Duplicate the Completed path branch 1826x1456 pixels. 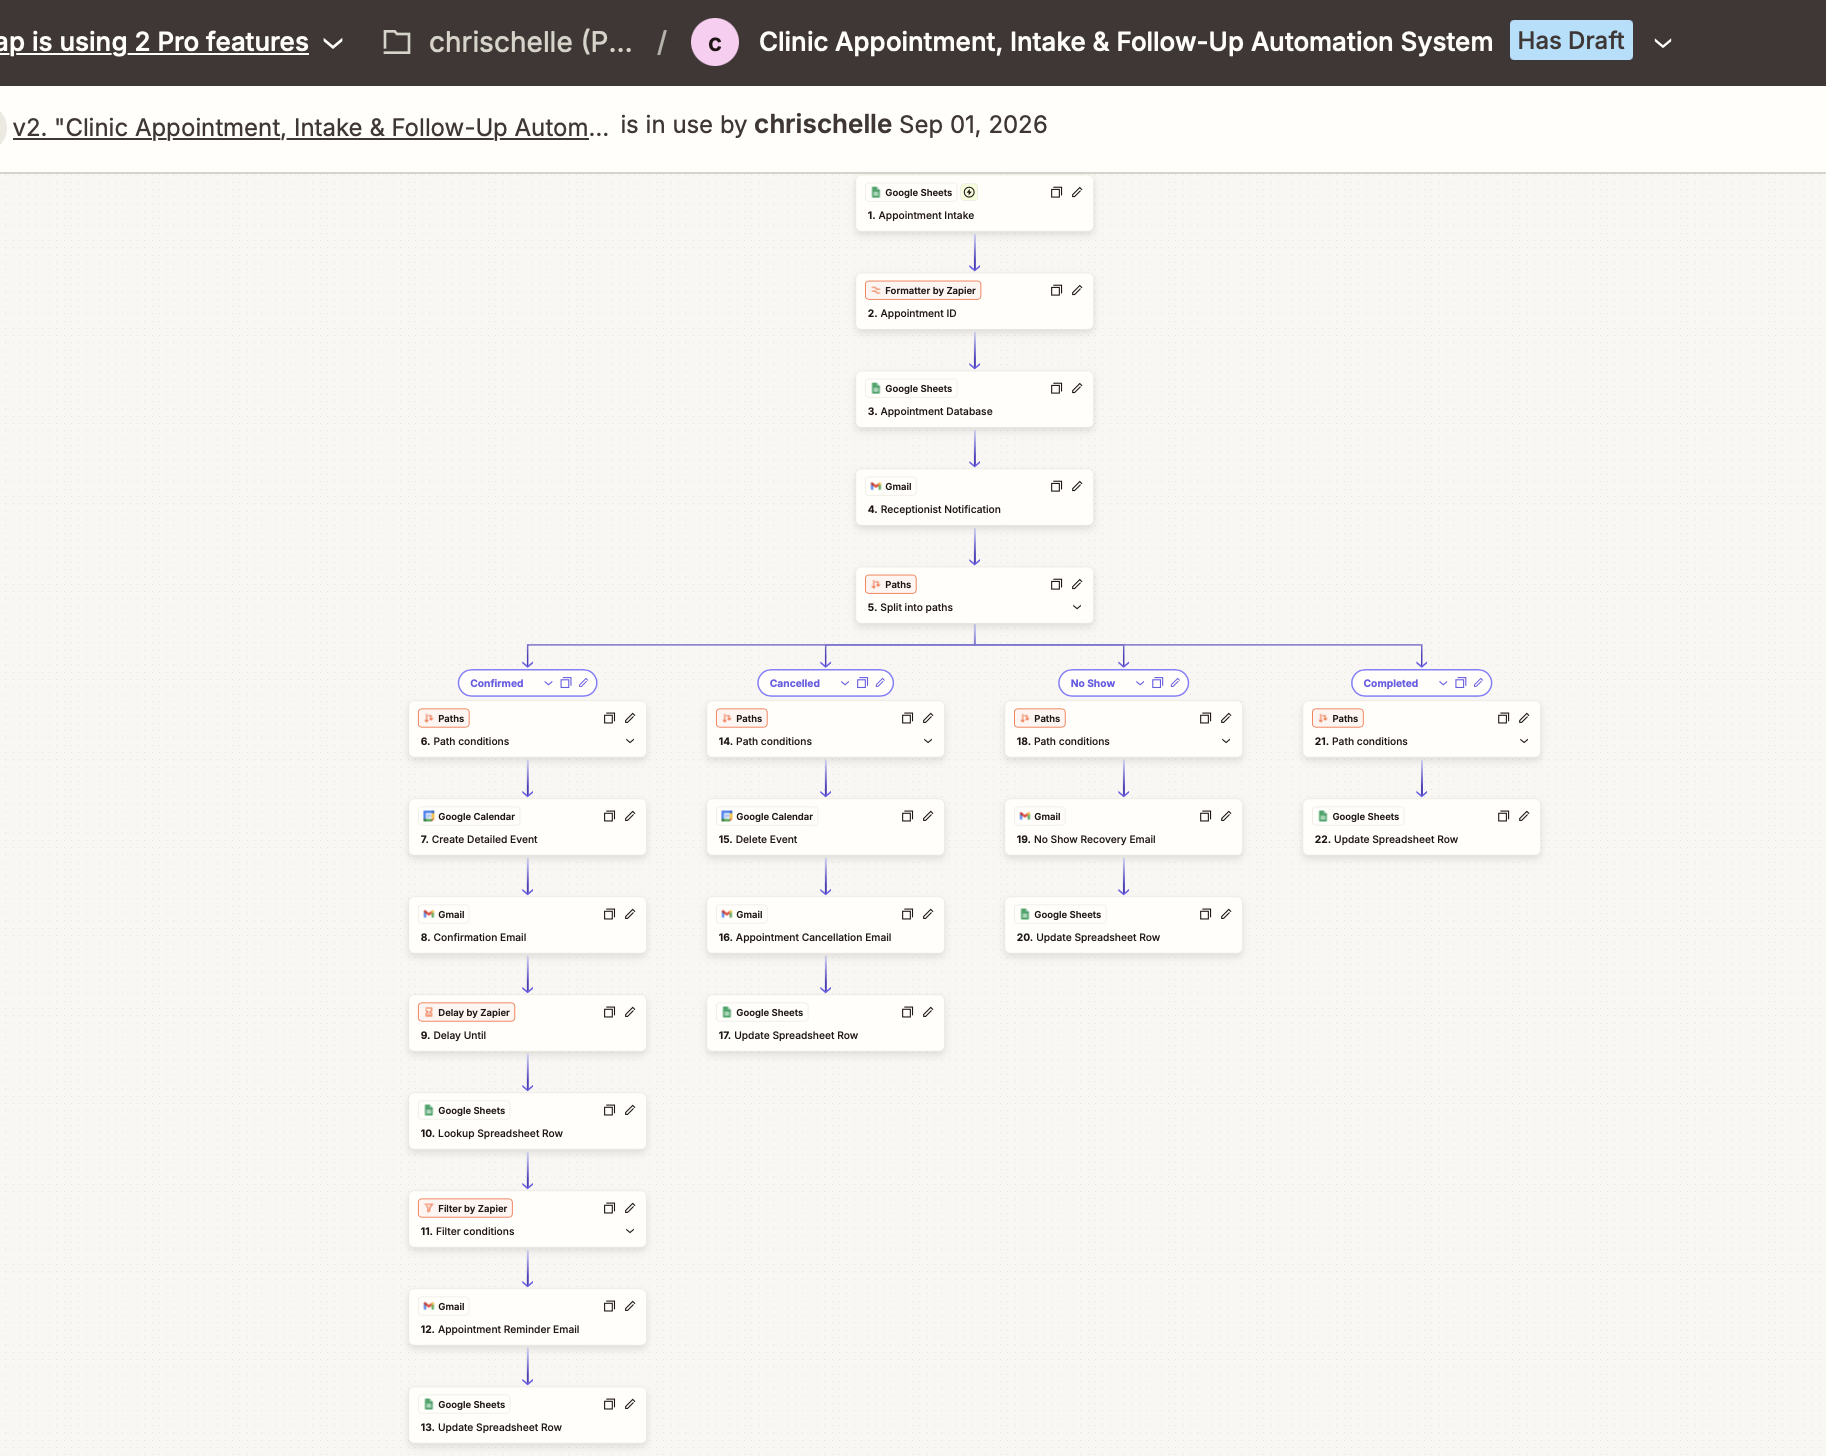pyautogui.click(x=1460, y=683)
